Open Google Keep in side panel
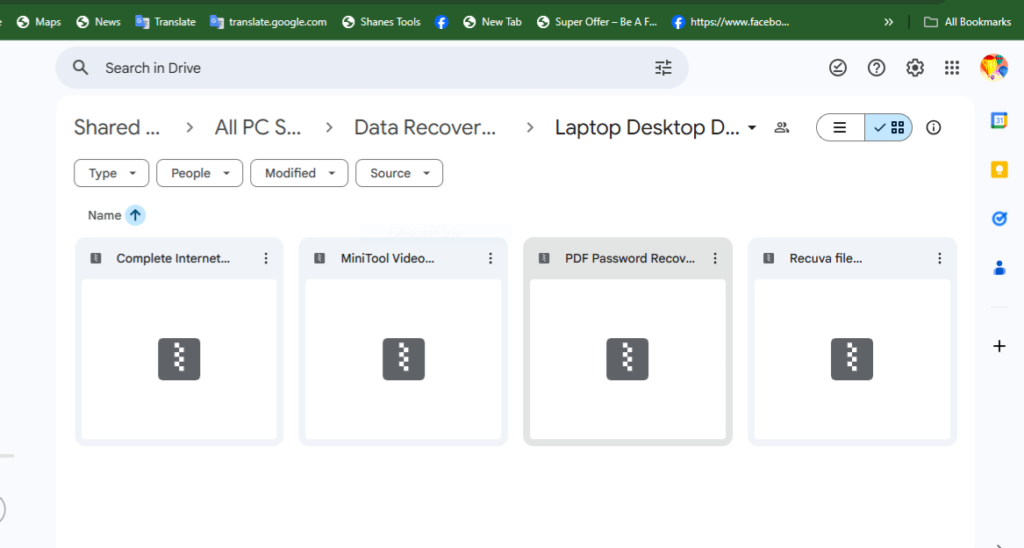Viewport: 1024px width, 548px height. tap(998, 170)
